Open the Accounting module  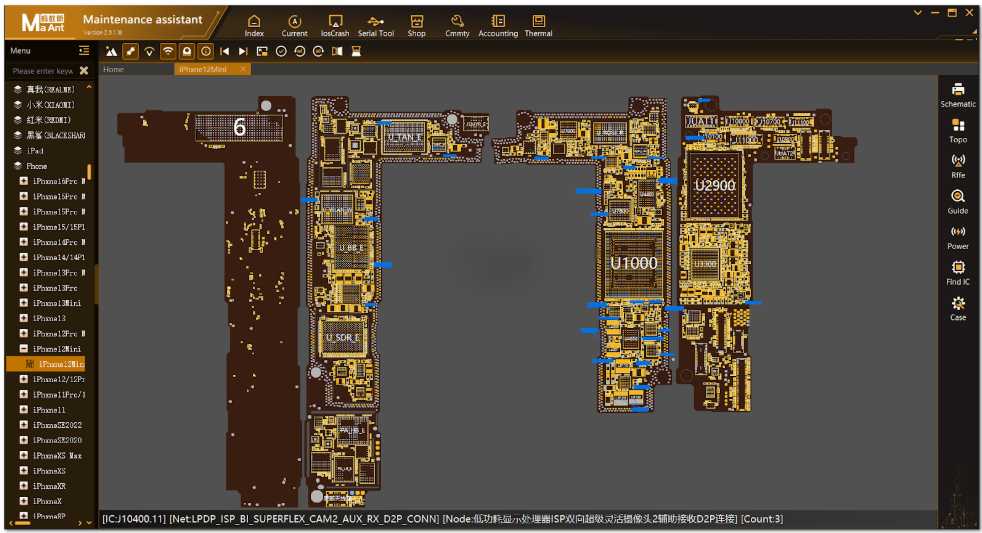pos(498,26)
